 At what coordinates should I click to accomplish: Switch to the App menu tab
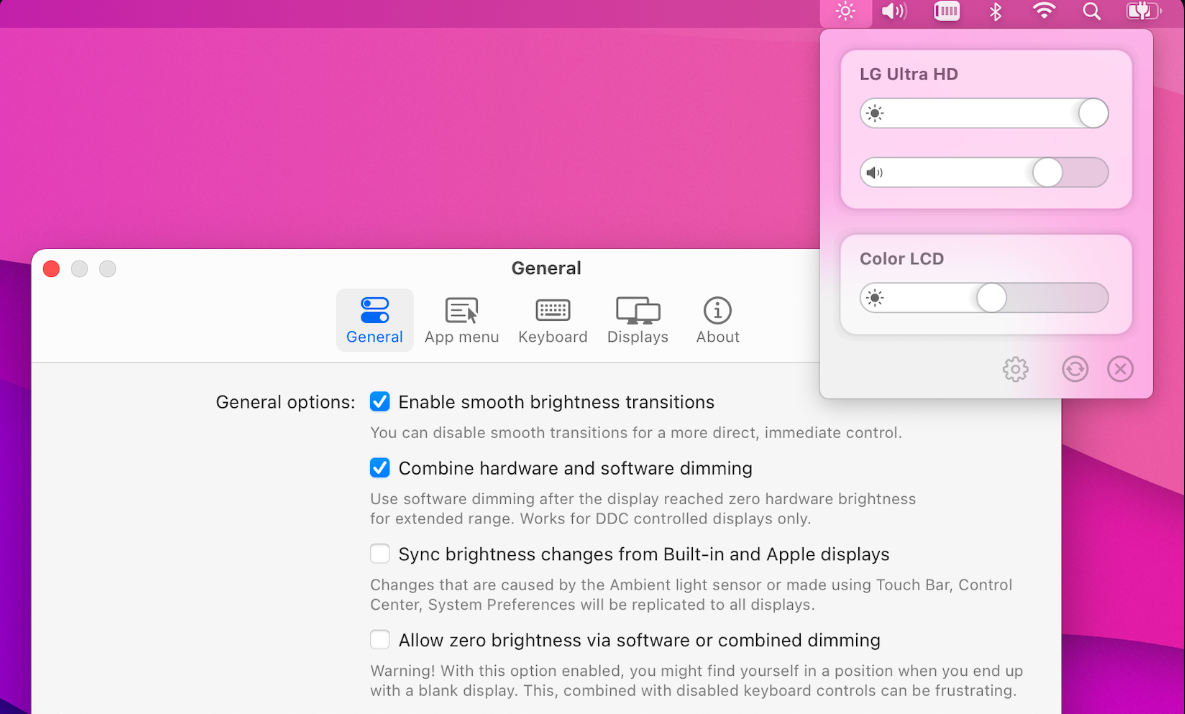(x=461, y=320)
